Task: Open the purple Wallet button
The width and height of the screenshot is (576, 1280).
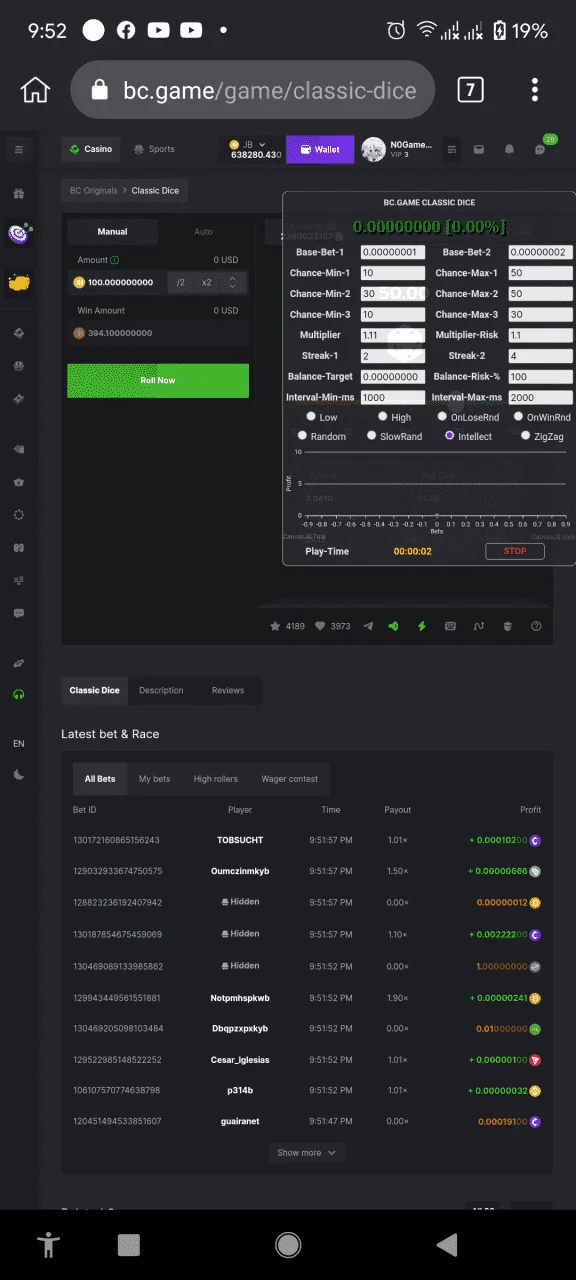Action: coord(320,150)
